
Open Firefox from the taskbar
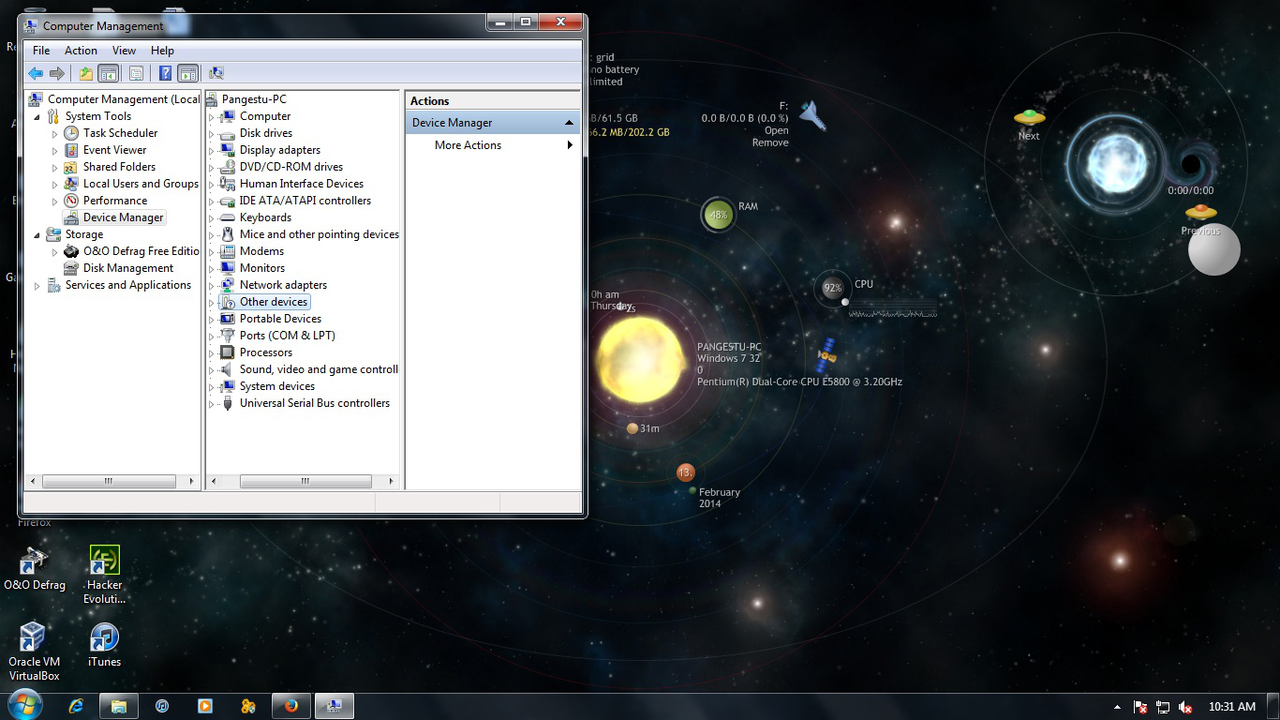pos(291,706)
